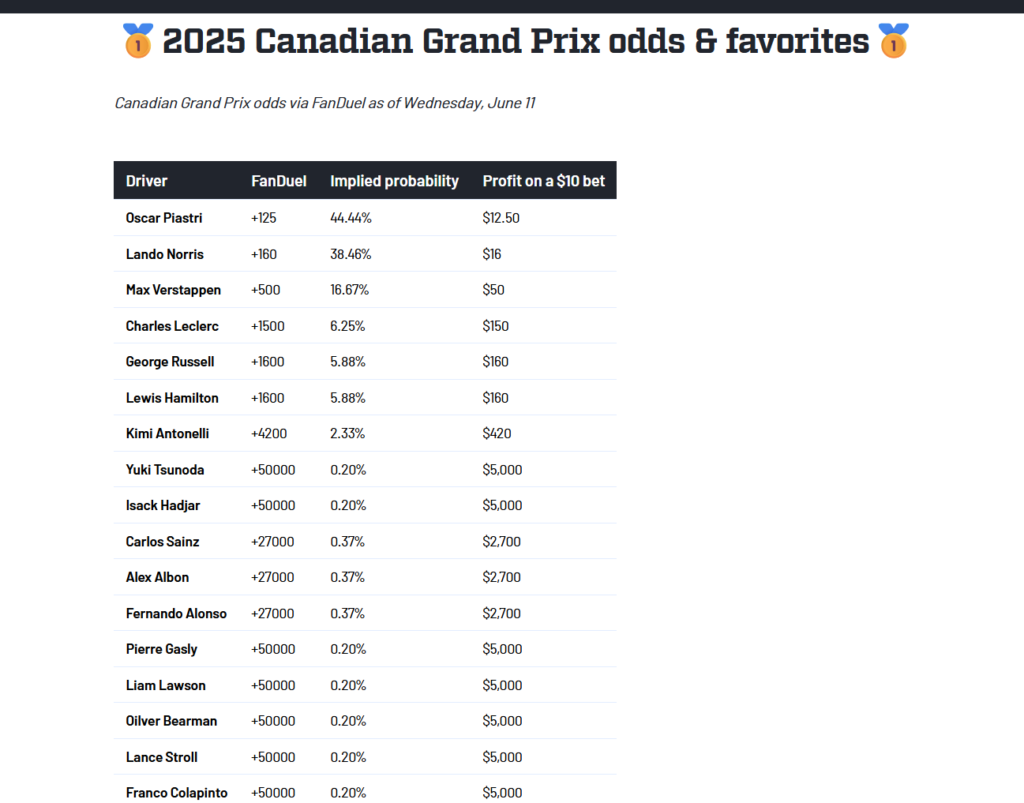Select the Oscar Piastri driver name
1024x803 pixels.
[x=164, y=218]
